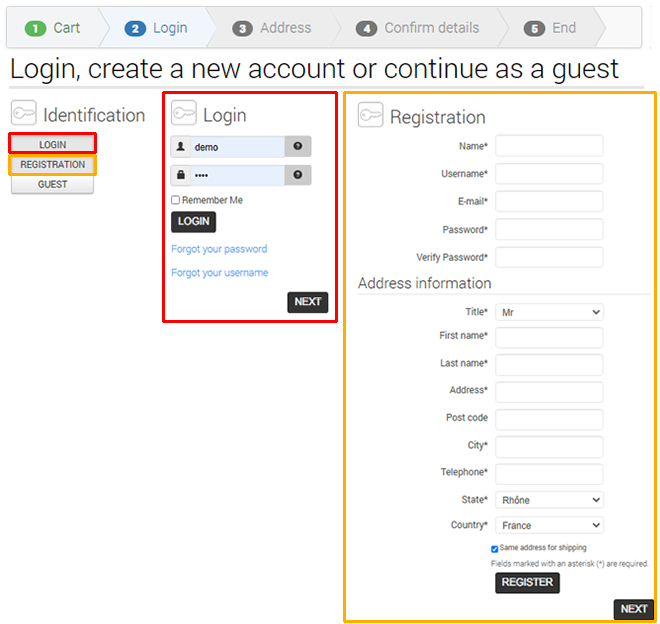Click the padlock icon in password row
The width and height of the screenshot is (660, 624).
point(181,175)
